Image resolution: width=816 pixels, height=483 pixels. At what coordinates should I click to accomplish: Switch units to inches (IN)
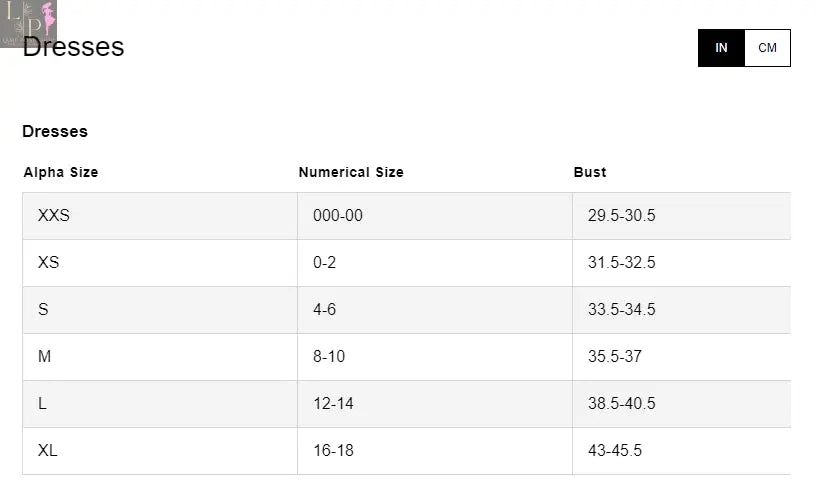721,48
